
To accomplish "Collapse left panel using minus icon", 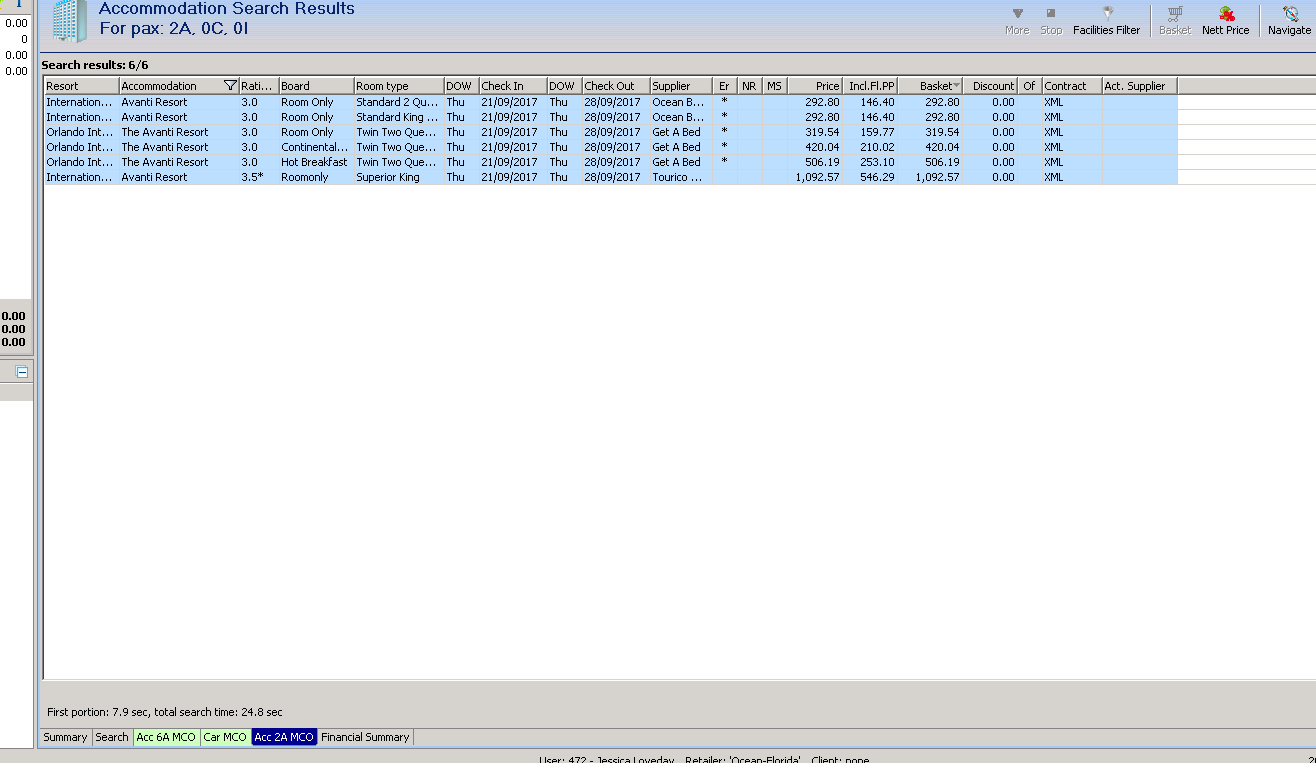I will (x=22, y=372).
